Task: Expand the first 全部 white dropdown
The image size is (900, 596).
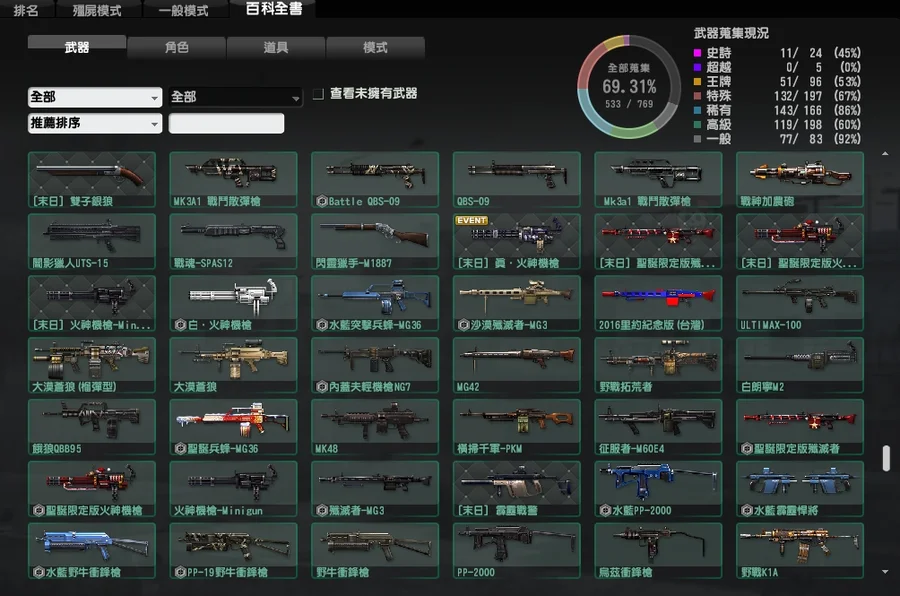Action: 95,98
